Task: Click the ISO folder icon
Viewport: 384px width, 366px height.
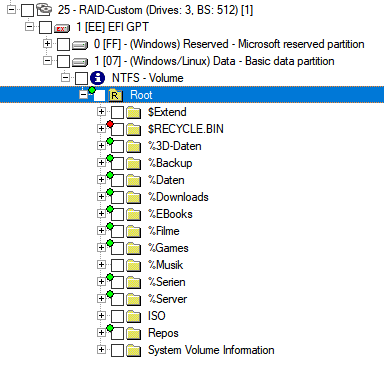Action: click(134, 316)
